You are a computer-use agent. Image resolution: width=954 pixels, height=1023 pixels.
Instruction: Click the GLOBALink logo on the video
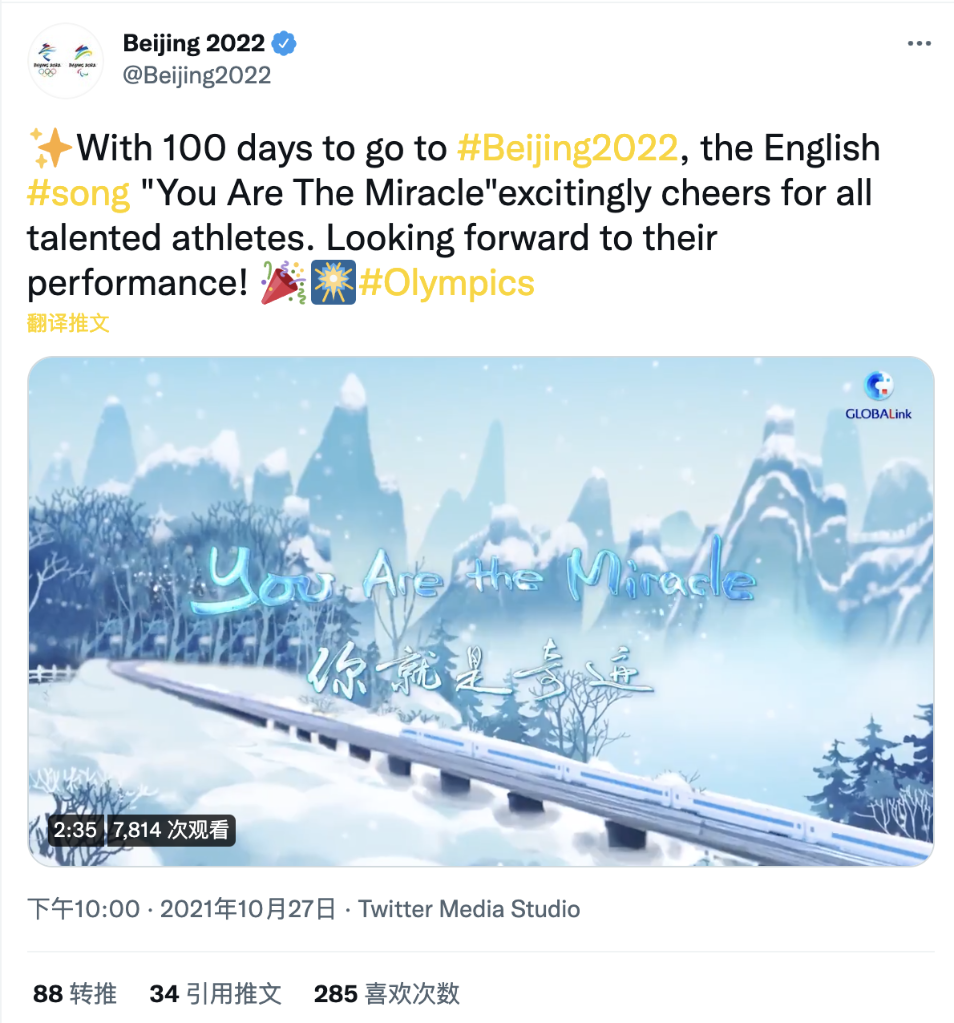click(878, 396)
